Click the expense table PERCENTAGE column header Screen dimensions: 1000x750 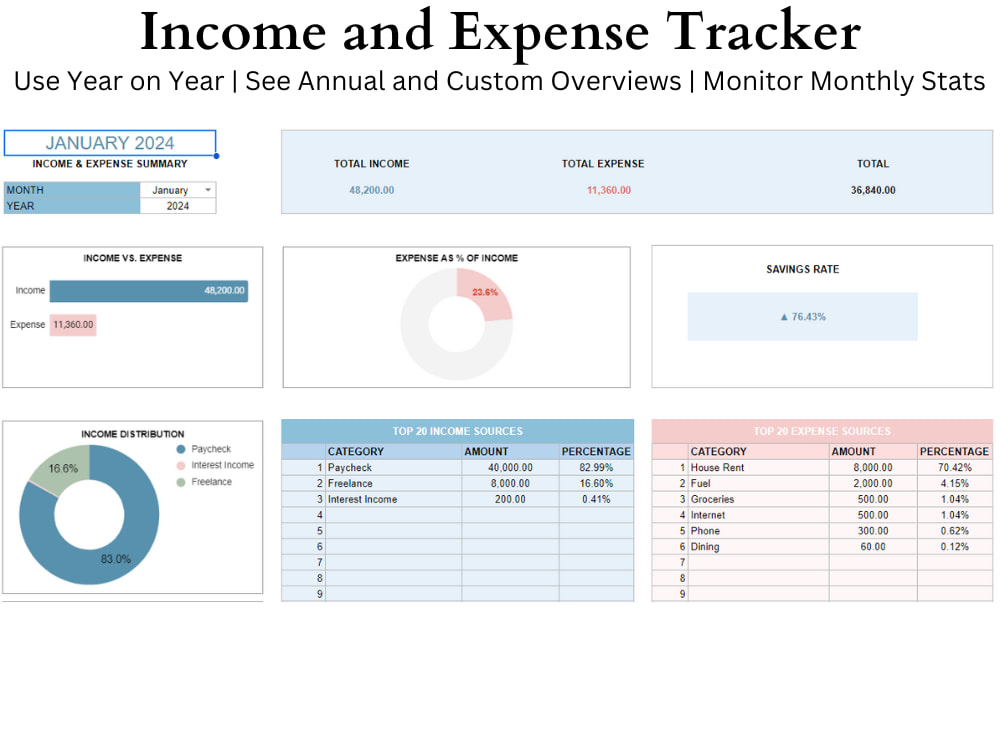tap(954, 452)
